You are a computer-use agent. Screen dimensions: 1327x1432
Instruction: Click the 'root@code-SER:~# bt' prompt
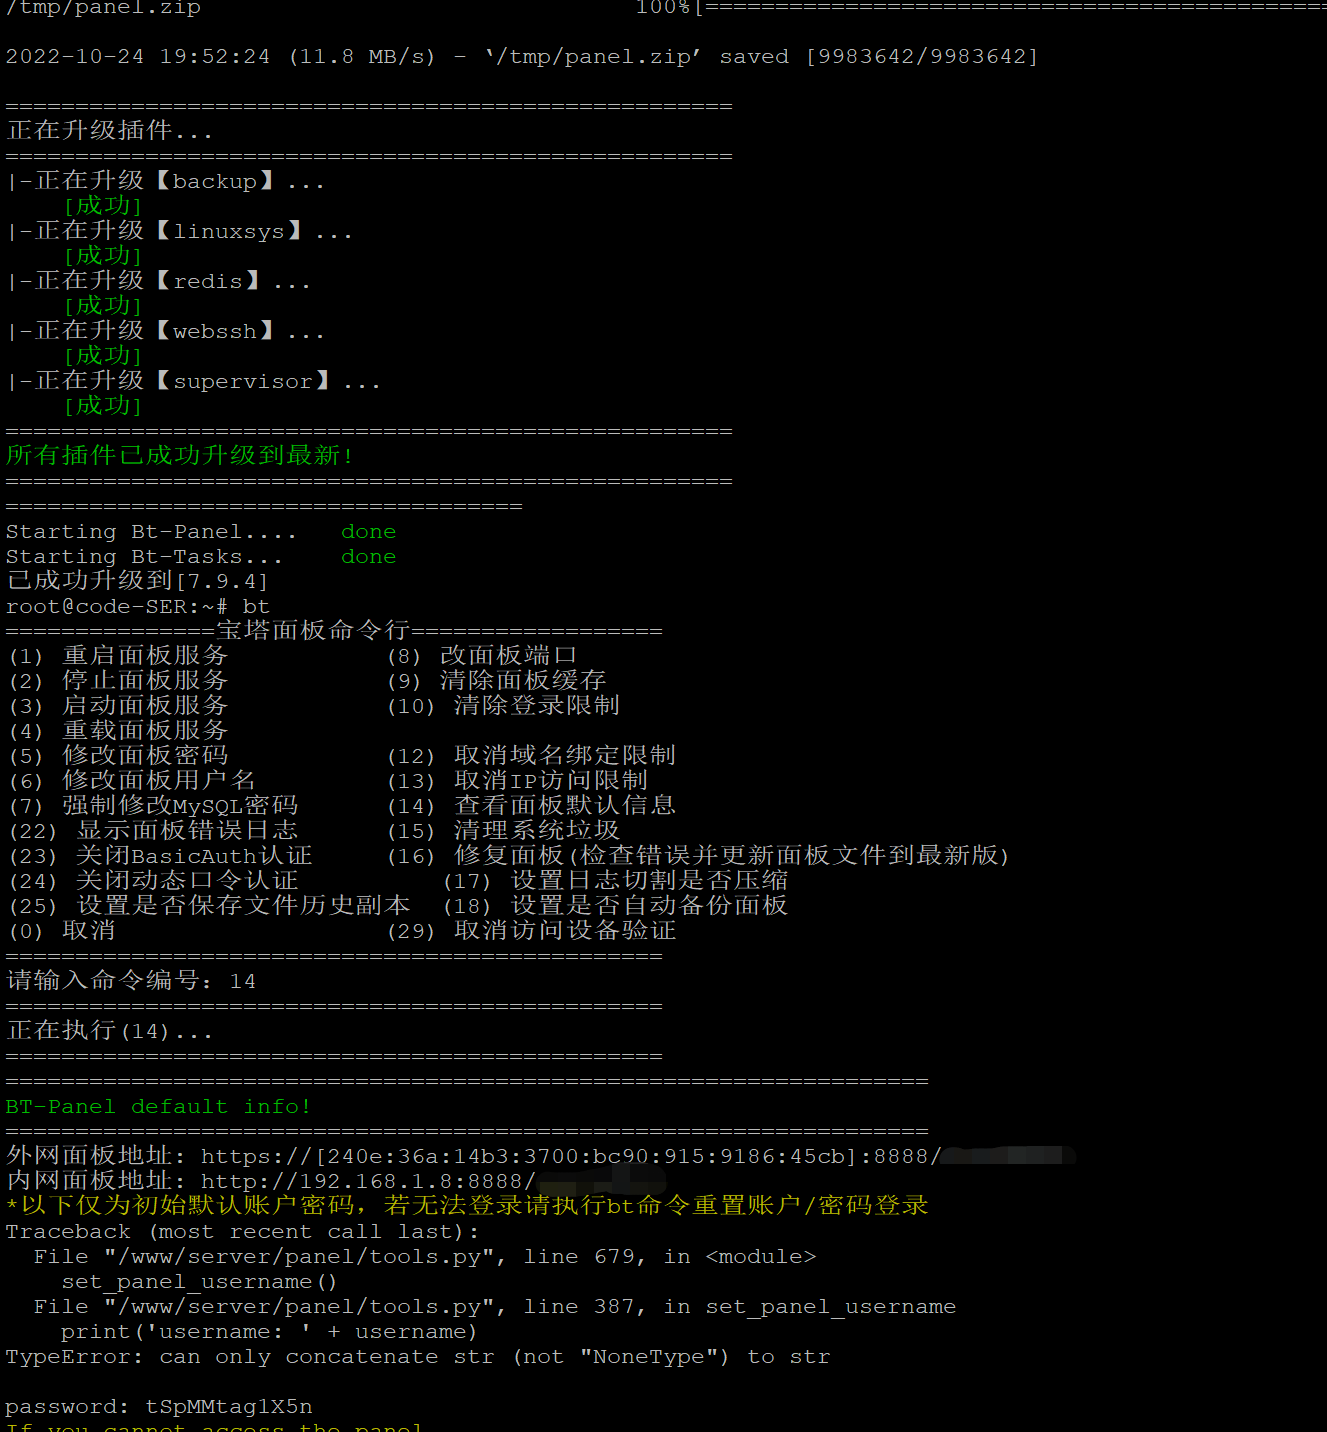click(x=137, y=607)
